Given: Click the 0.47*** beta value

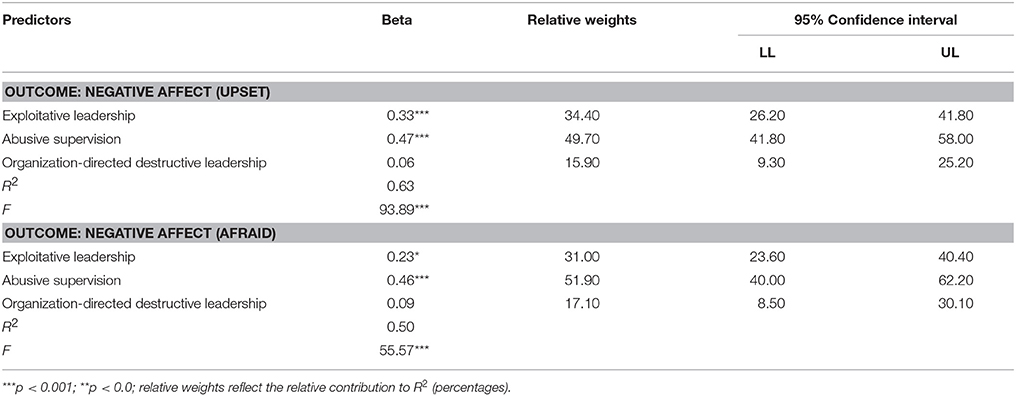Looking at the screenshot, I should [408, 139].
